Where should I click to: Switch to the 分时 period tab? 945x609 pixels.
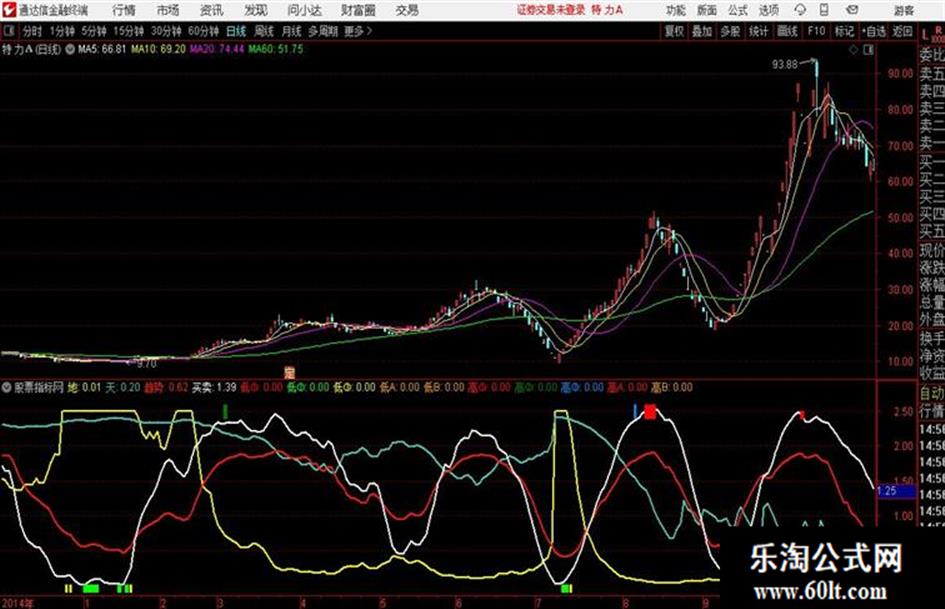pyautogui.click(x=32, y=31)
